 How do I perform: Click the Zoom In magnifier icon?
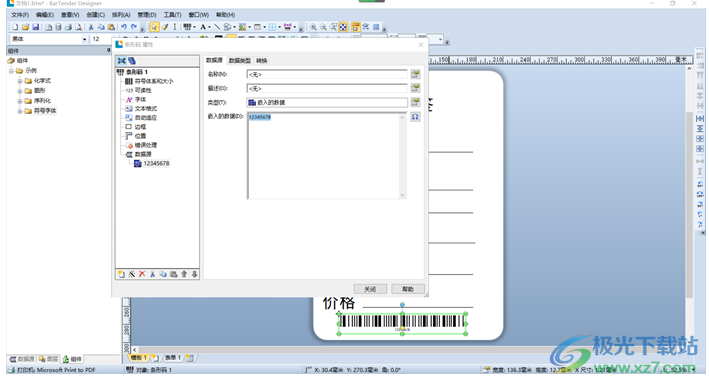tap(313, 27)
